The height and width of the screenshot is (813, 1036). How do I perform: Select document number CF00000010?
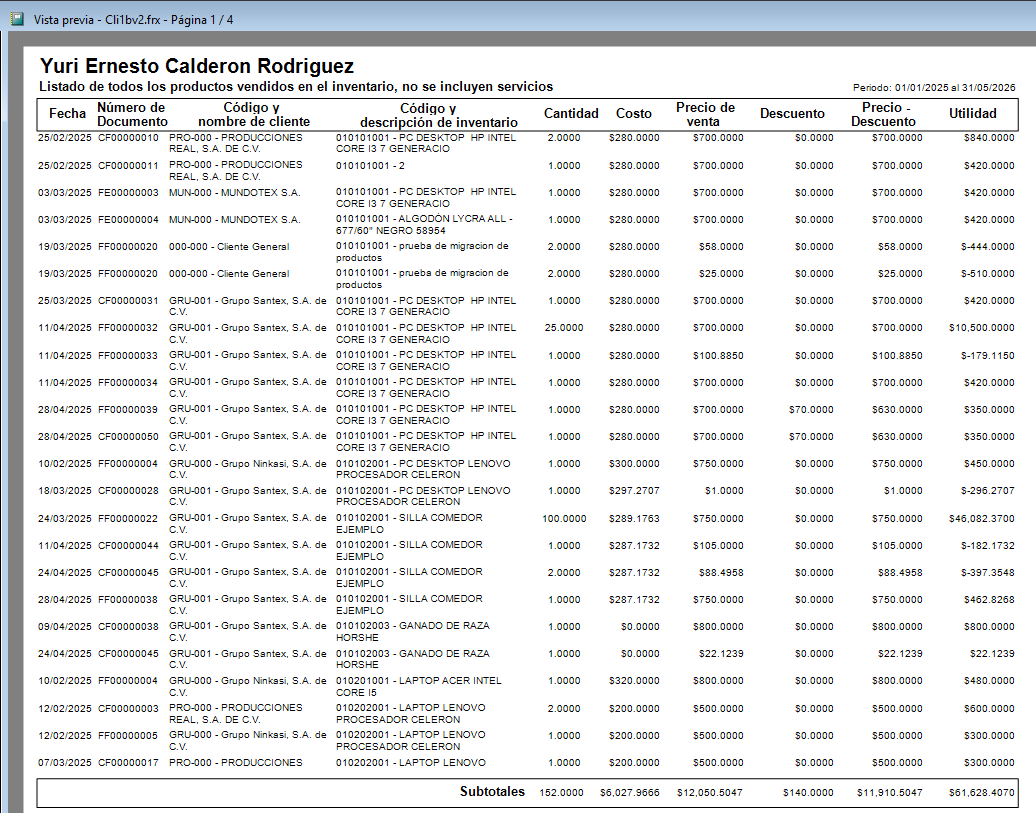[128, 137]
